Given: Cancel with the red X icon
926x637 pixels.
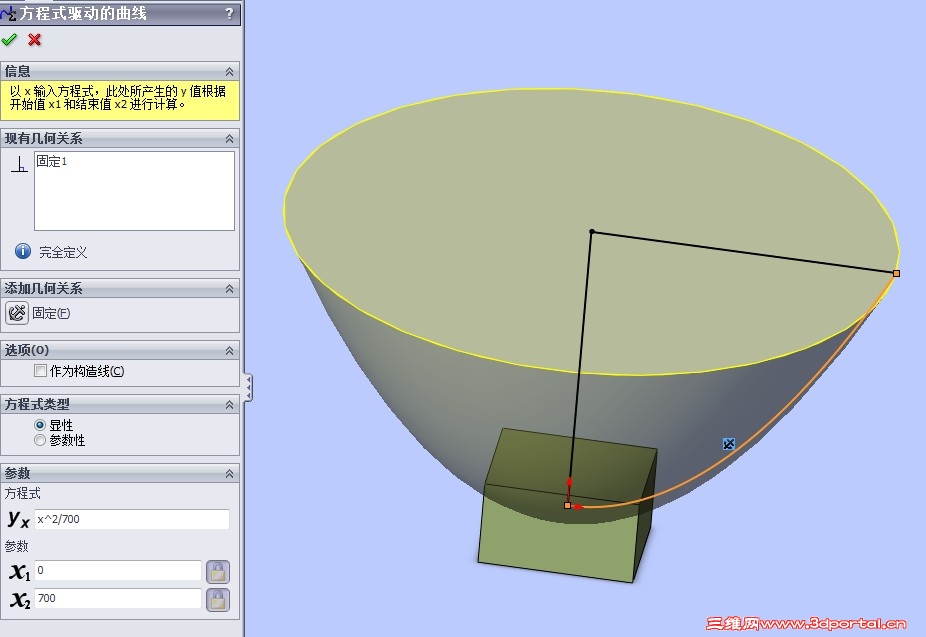Looking at the screenshot, I should click(34, 40).
